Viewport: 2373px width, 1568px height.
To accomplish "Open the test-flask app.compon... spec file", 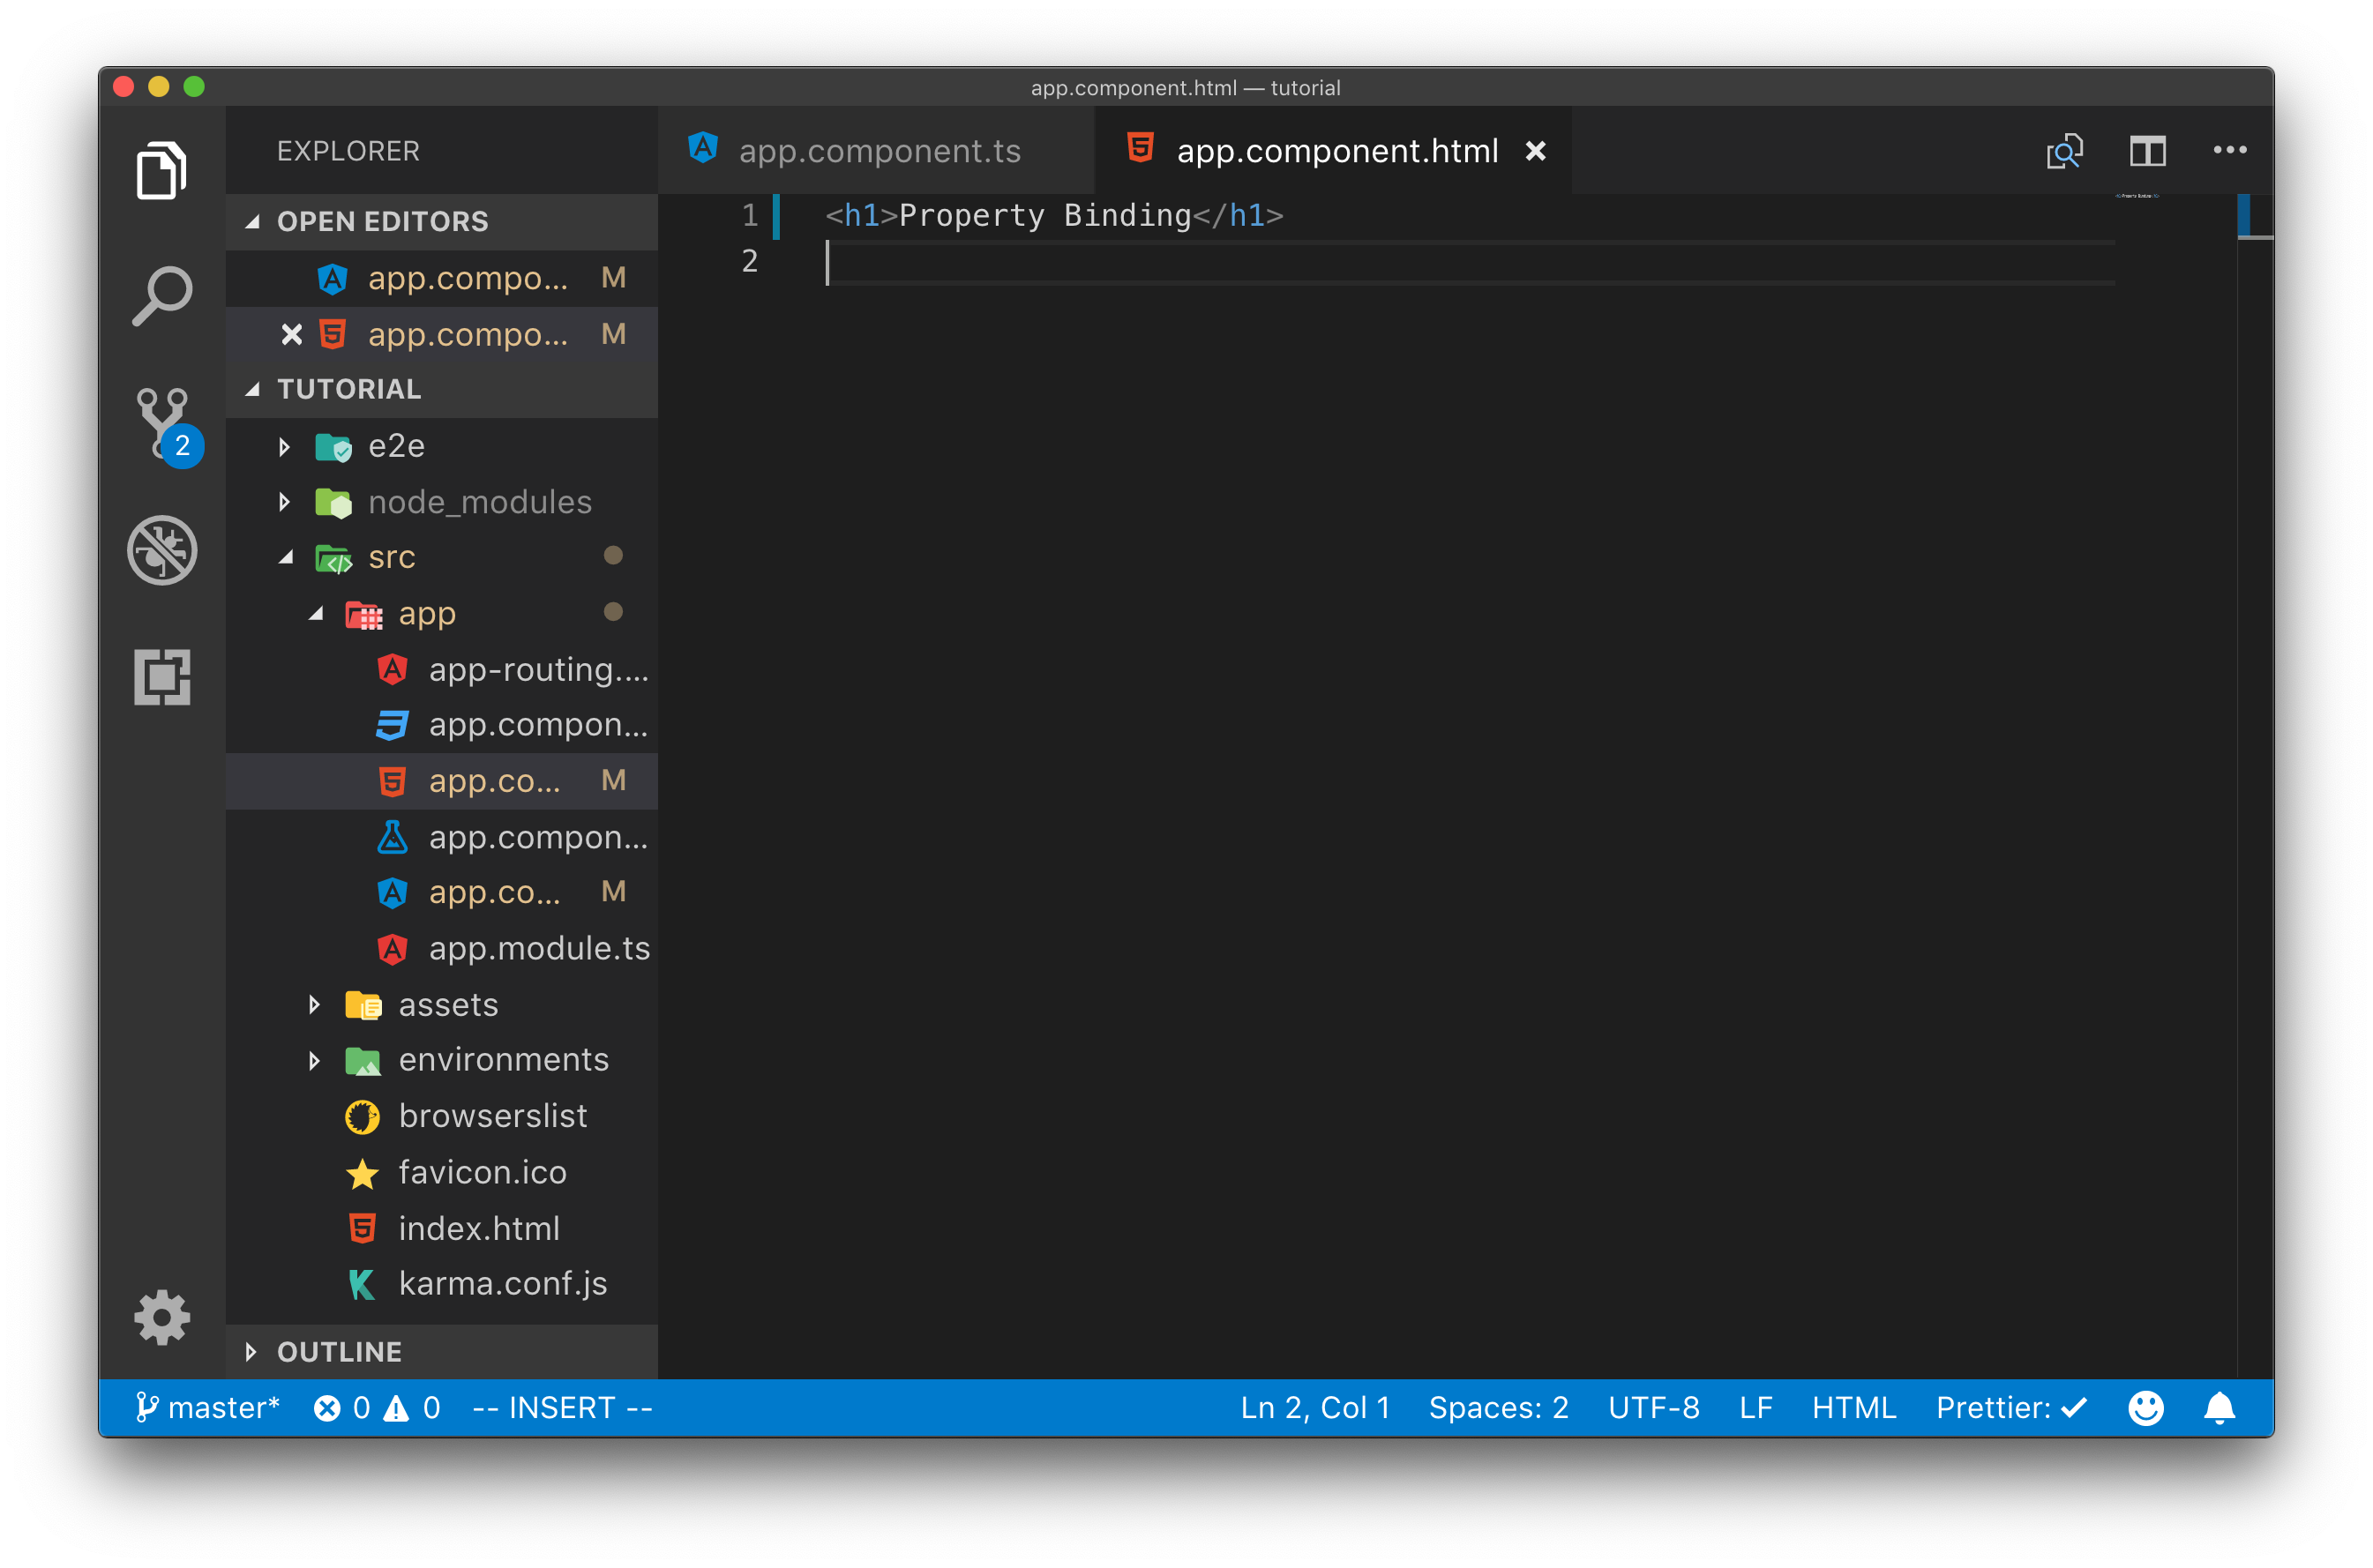I will (442, 837).
